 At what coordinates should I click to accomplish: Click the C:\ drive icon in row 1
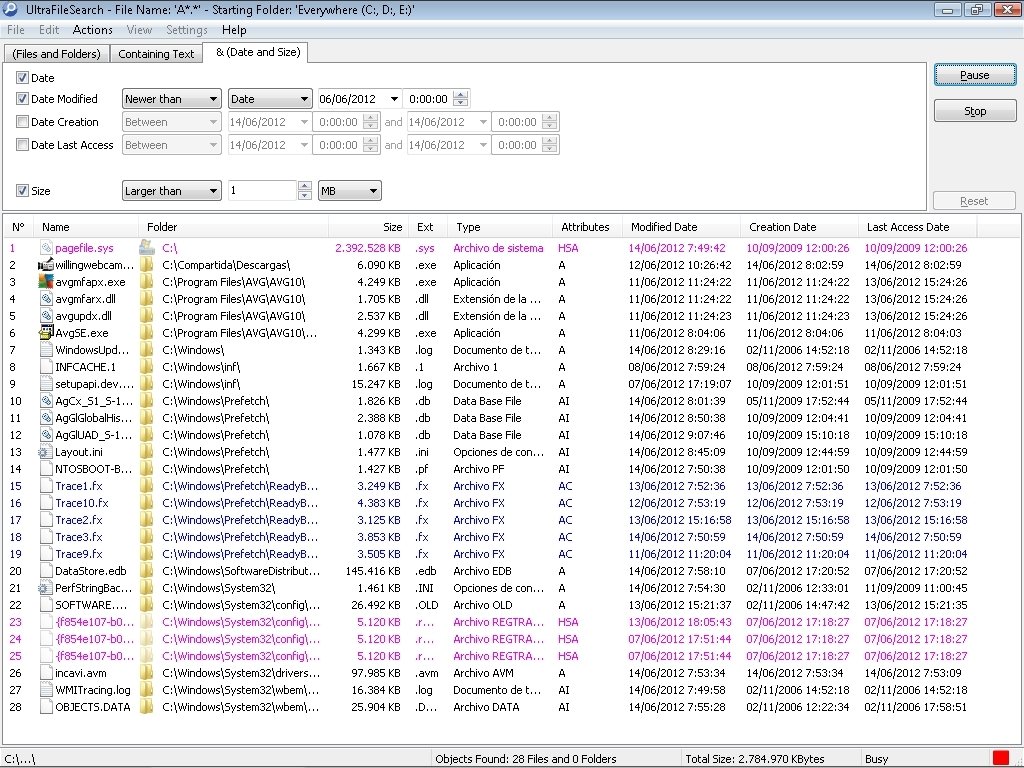[x=147, y=248]
